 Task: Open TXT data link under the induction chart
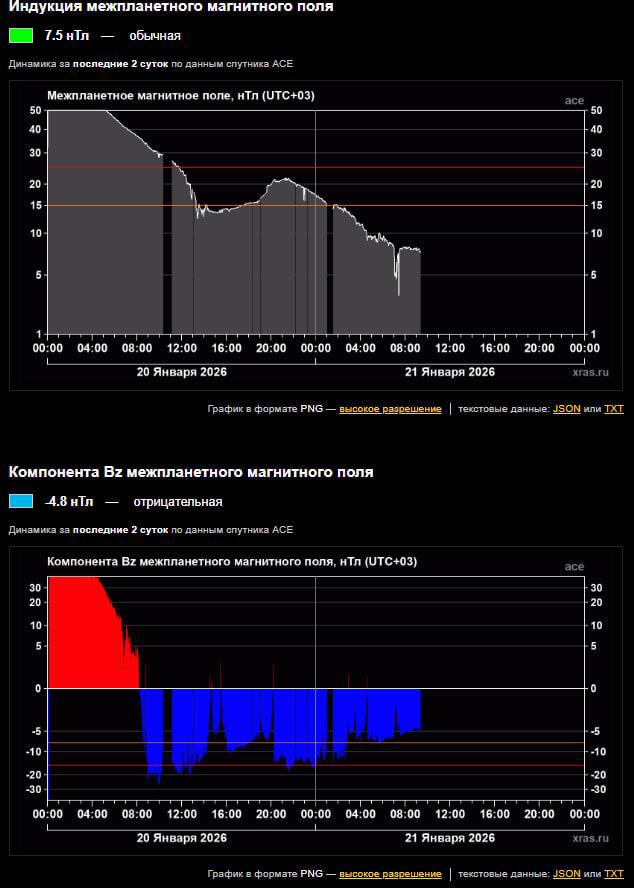click(x=614, y=408)
